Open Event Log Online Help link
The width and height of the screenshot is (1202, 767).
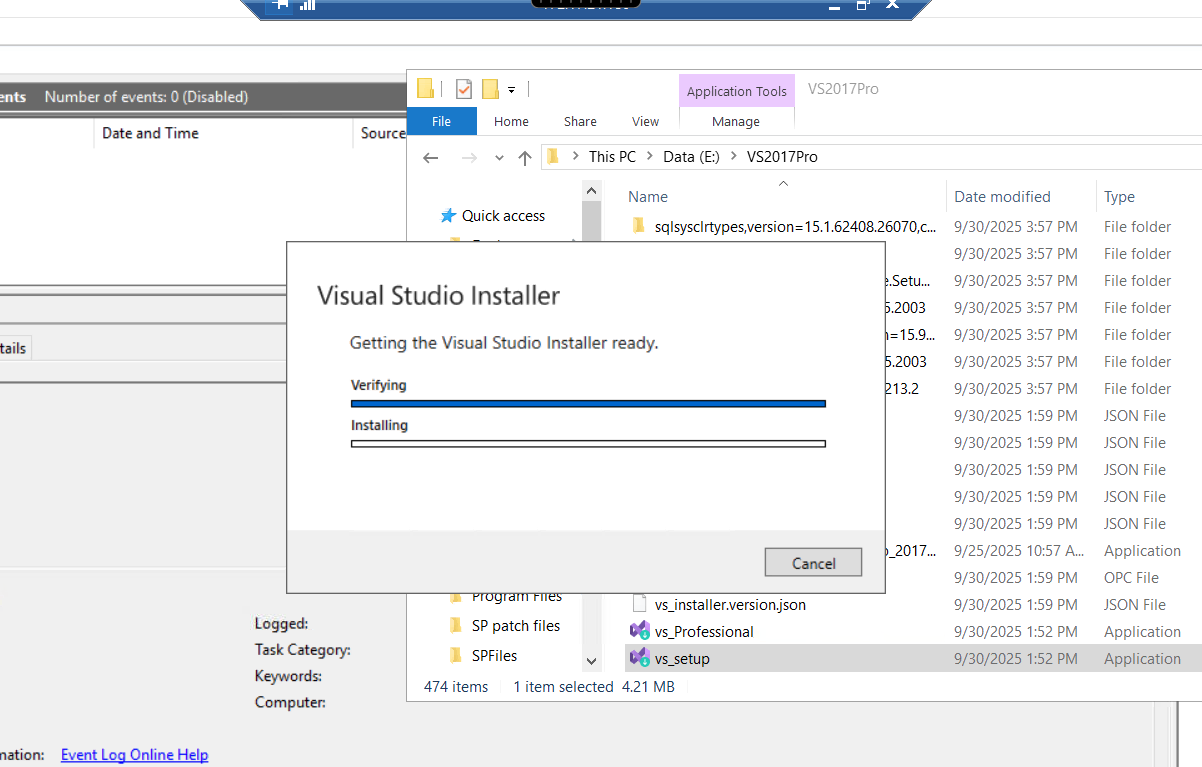click(134, 755)
